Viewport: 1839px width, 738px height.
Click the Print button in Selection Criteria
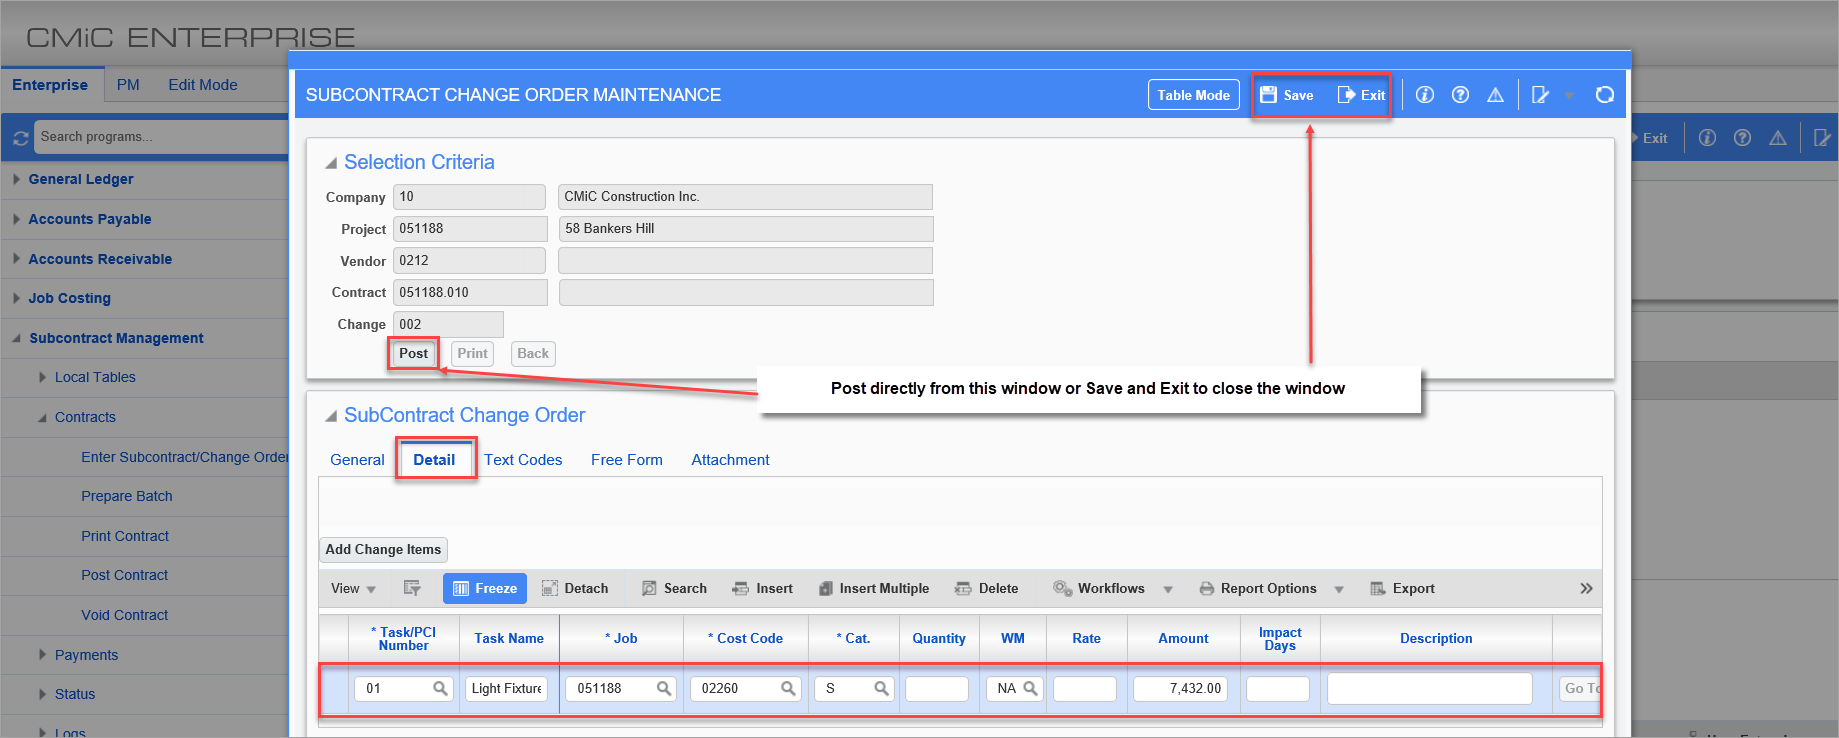tap(472, 353)
